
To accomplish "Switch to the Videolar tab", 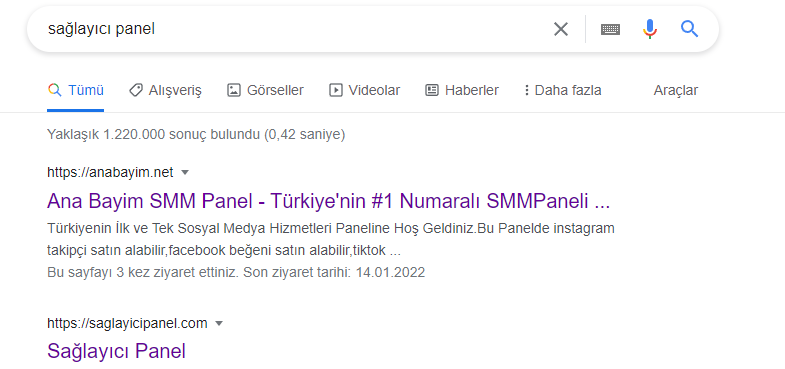I will [x=364, y=90].
